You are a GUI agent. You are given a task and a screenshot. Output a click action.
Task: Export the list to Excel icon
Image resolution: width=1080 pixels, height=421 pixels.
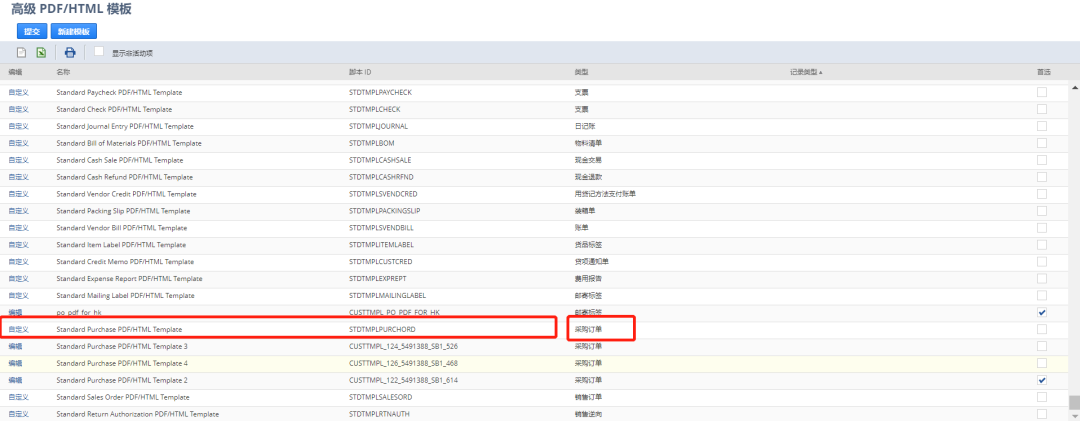(x=41, y=52)
